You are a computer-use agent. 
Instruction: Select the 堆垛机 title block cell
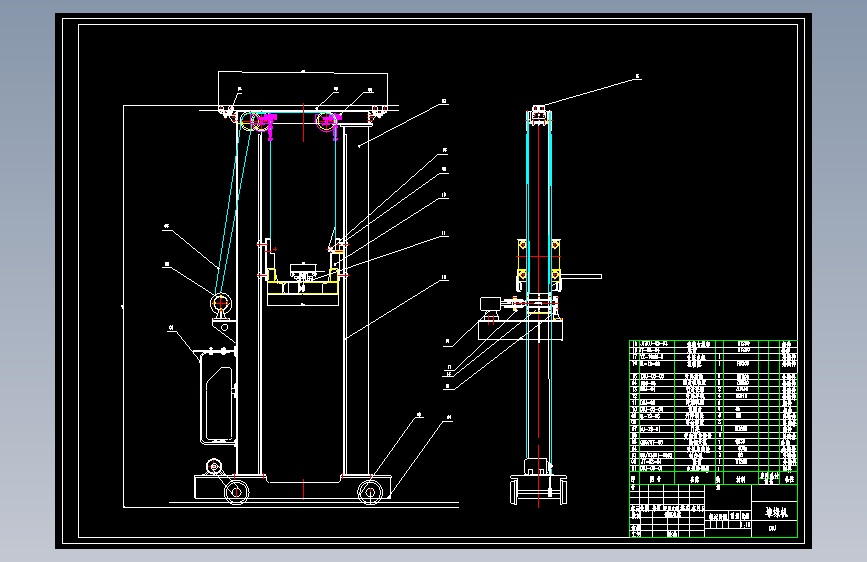point(775,512)
